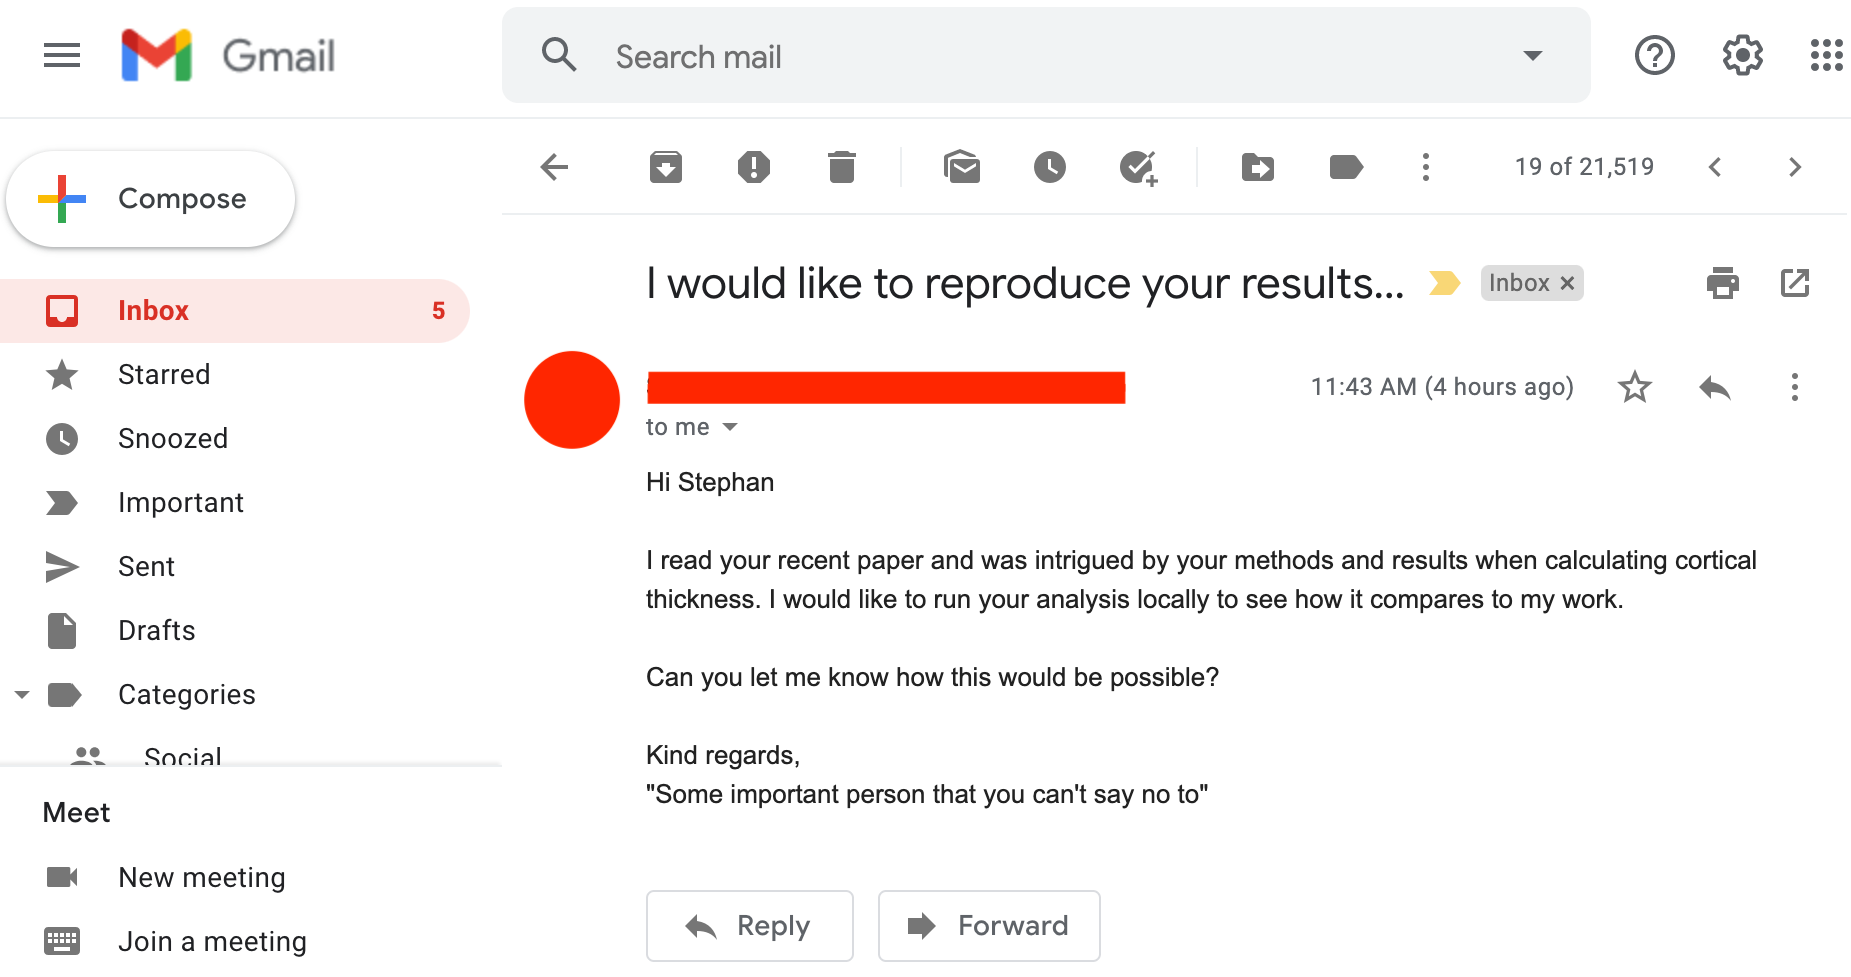Click the red sender avatar circle

(572, 400)
